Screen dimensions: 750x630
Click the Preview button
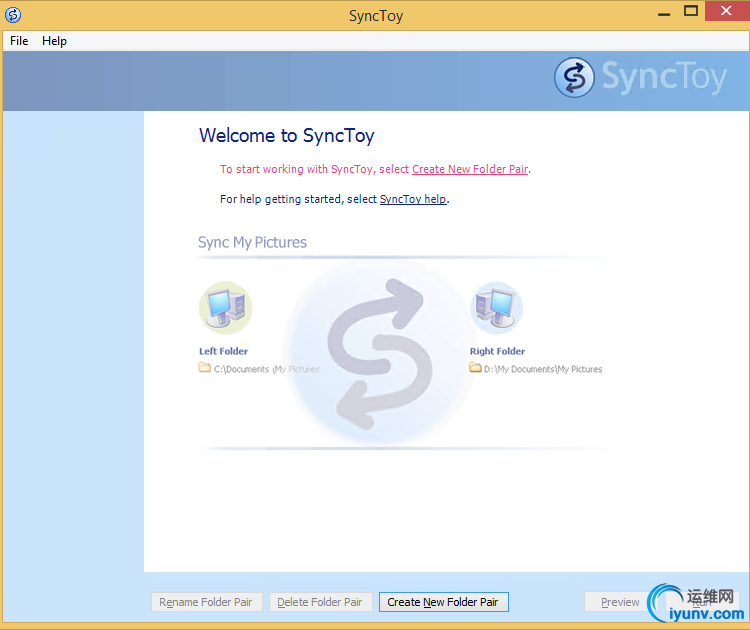[x=620, y=602]
